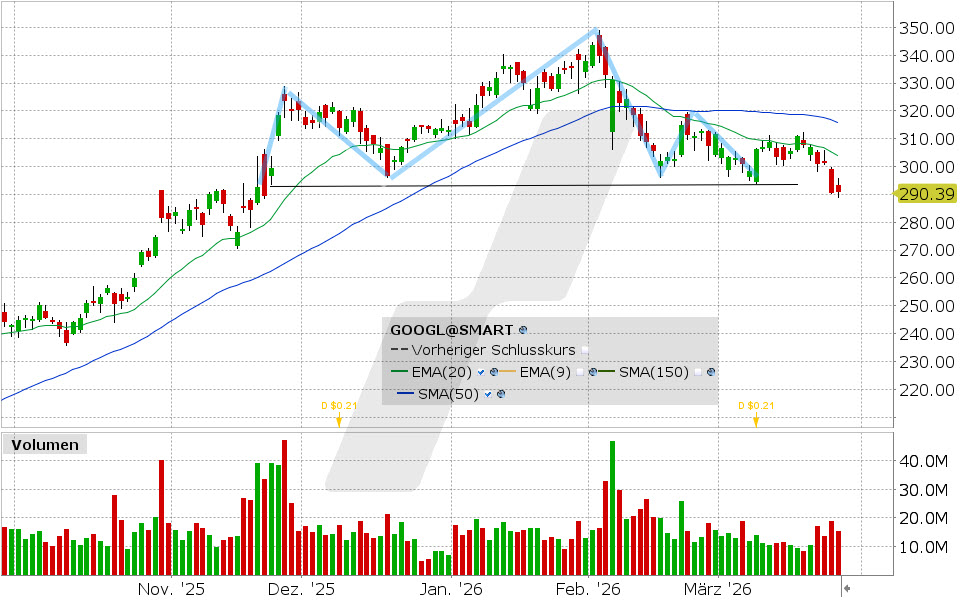This screenshot has height=600, width=960.
Task: Disable the EMA(20) overlay checkbox
Action: click(480, 373)
